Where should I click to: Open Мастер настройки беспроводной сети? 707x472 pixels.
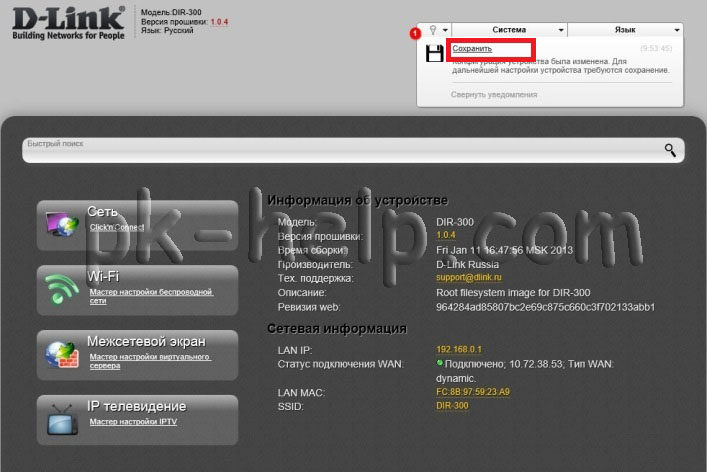click(x=151, y=296)
